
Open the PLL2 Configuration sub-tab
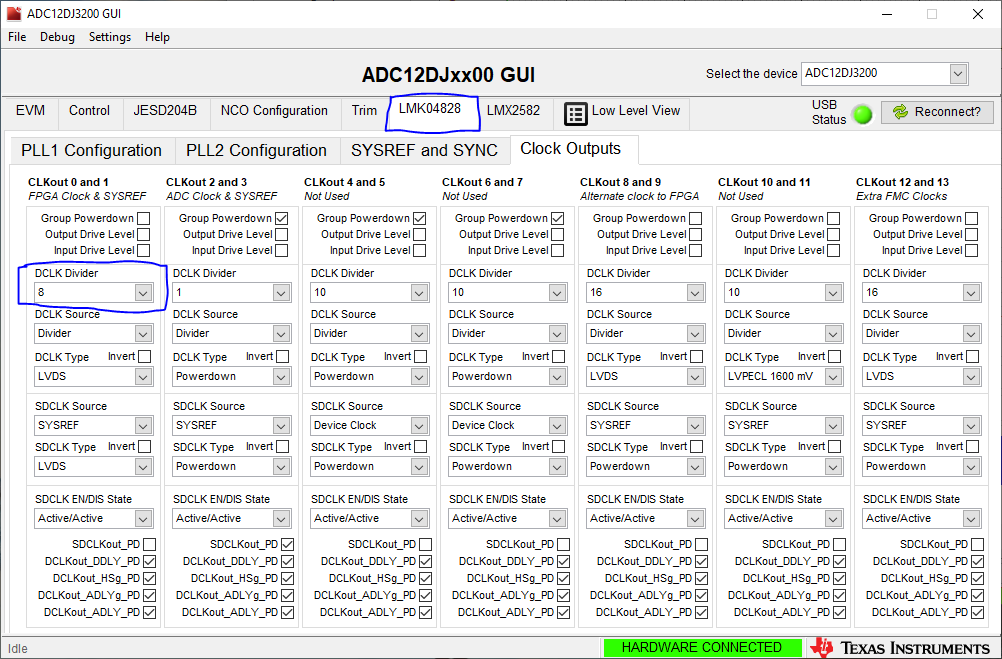coord(256,151)
